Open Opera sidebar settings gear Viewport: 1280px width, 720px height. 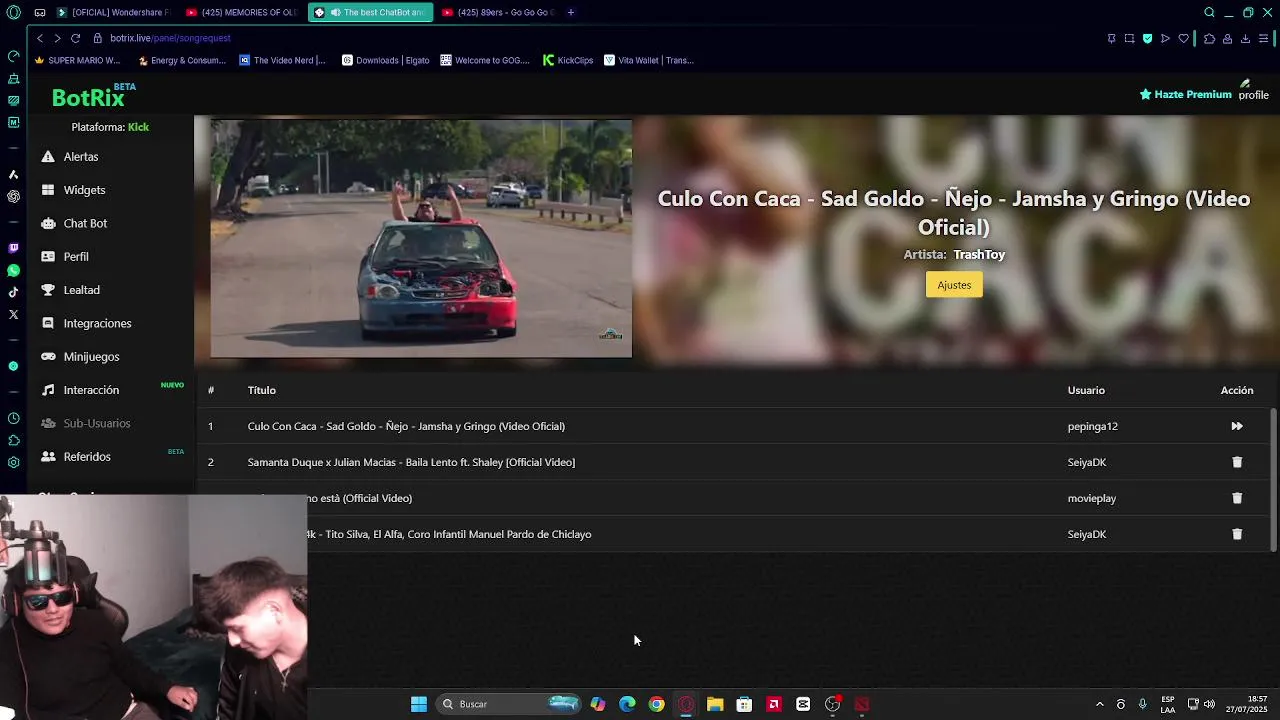coord(13,462)
